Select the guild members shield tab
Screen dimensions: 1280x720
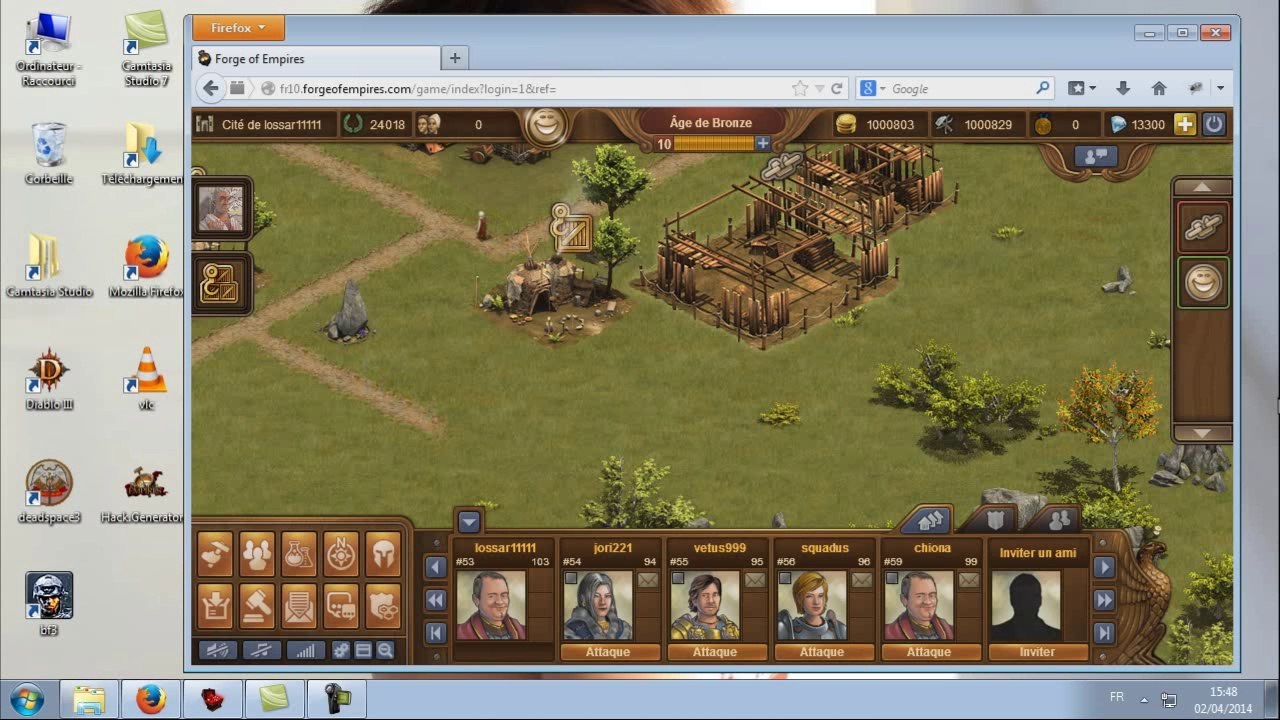pyautogui.click(x=996, y=520)
